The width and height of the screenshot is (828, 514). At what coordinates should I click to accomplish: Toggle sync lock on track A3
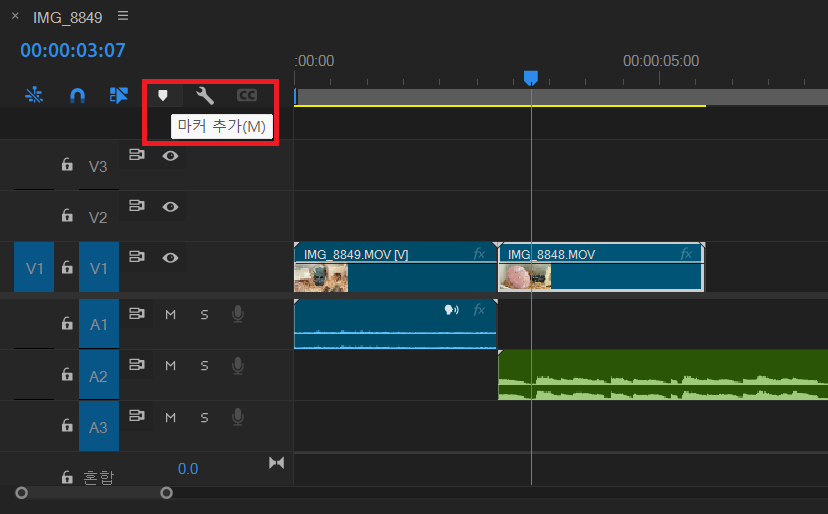point(137,416)
